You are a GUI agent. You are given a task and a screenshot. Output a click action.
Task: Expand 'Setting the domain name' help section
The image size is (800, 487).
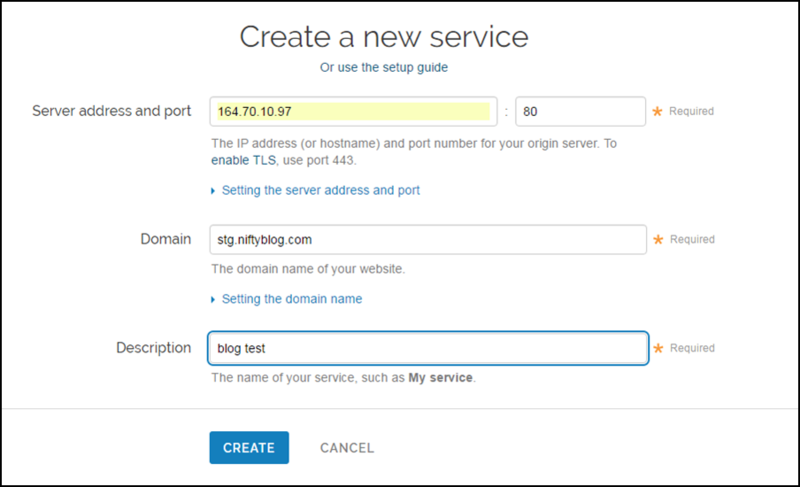coord(292,299)
